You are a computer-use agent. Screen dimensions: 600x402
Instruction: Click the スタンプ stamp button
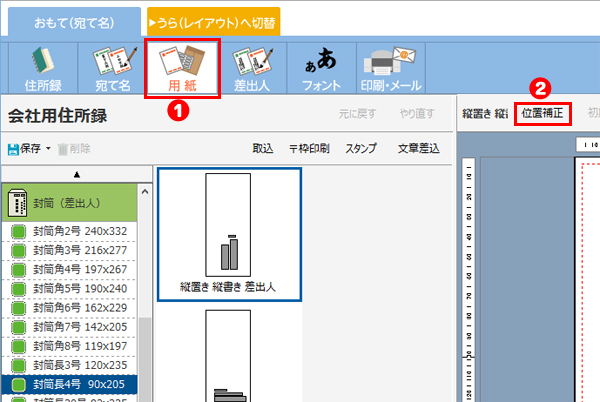pos(361,148)
